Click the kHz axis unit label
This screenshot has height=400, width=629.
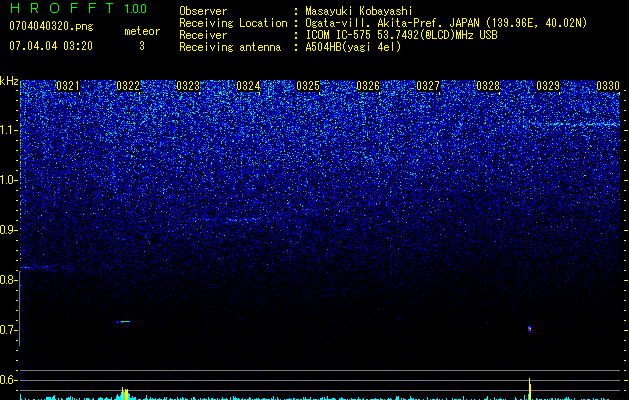coord(9,81)
